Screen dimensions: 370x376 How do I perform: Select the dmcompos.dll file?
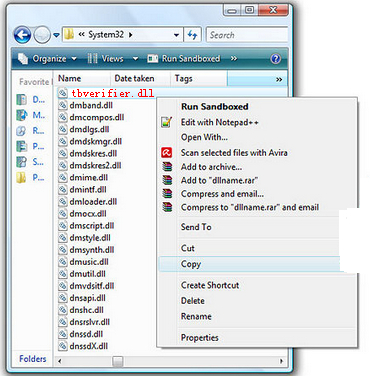(x=91, y=117)
